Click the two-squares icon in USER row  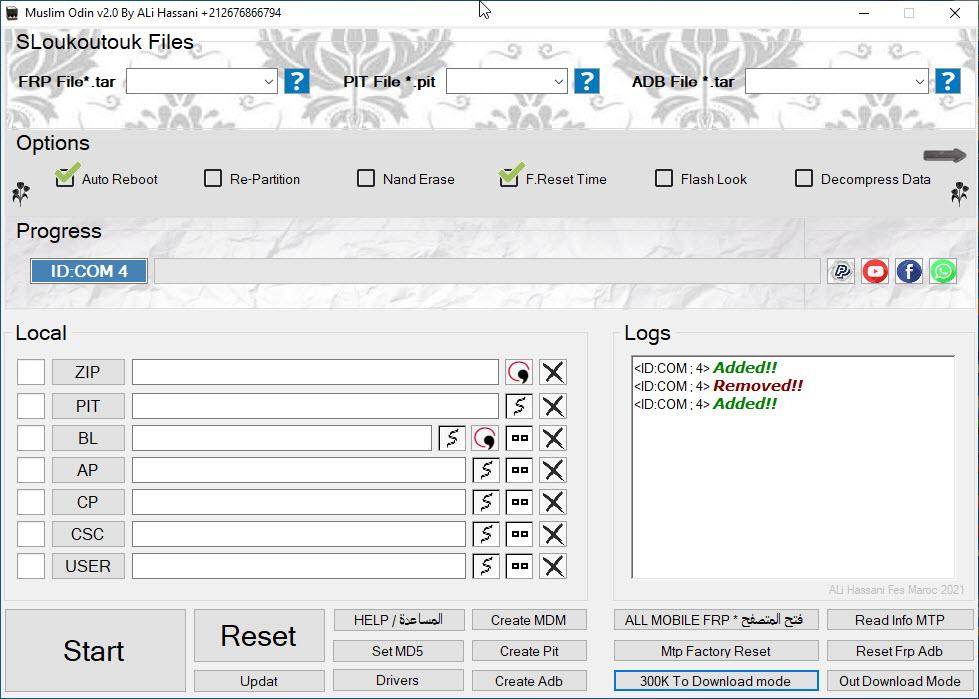point(519,566)
